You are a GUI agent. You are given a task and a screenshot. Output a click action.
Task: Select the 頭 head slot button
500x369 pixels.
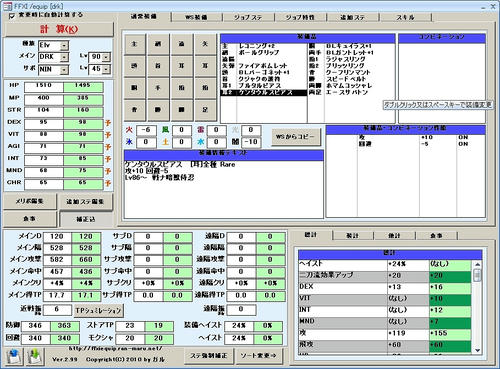tap(134, 66)
